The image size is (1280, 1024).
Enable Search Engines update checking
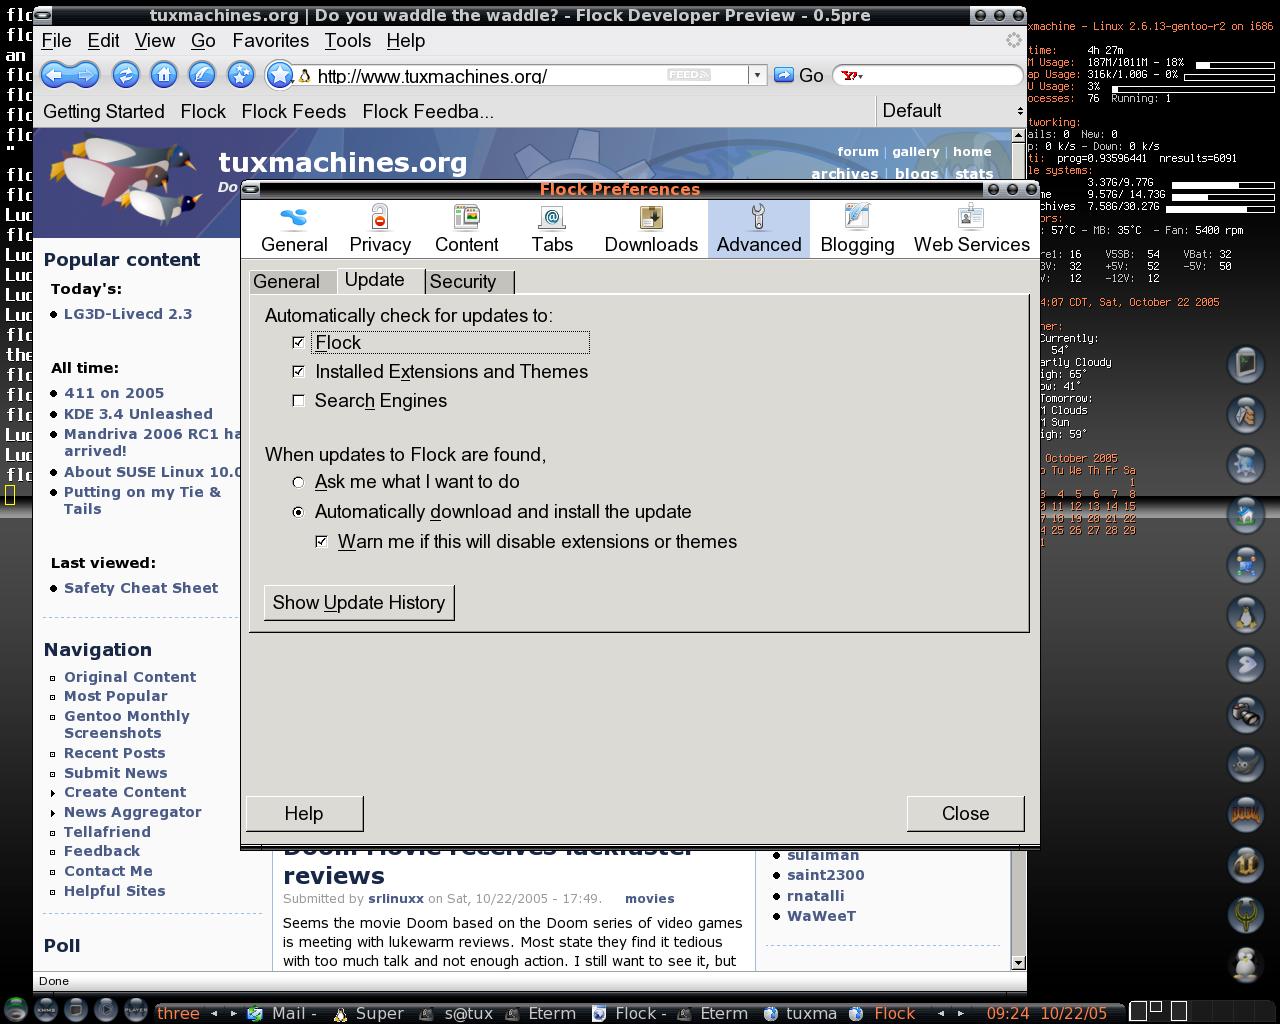(x=298, y=400)
